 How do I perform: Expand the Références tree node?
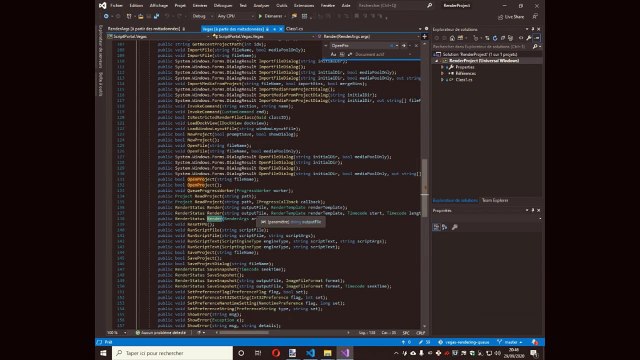[442, 74]
